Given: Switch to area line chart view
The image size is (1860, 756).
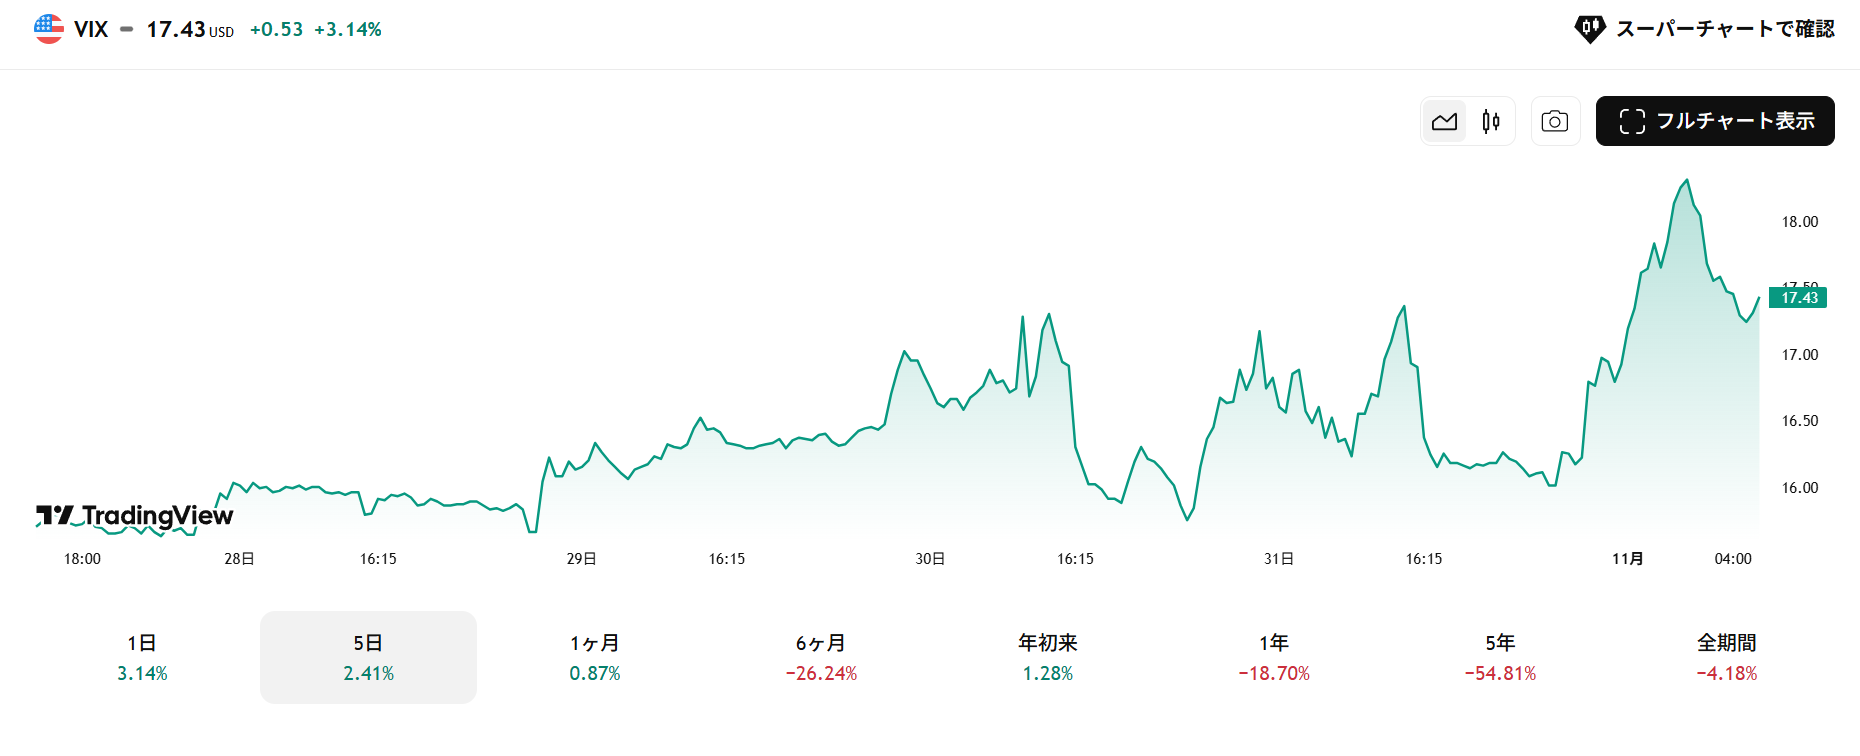Looking at the screenshot, I should point(1444,122).
